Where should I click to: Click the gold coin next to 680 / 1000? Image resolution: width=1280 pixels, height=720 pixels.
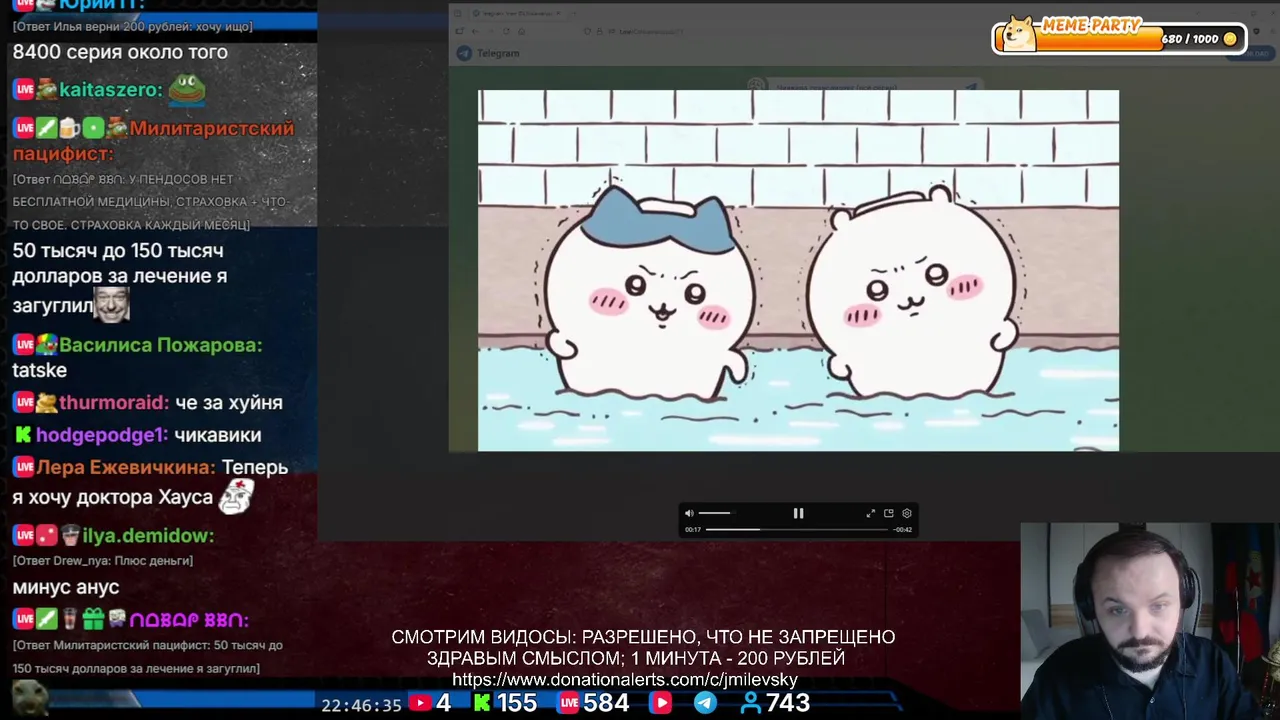click(x=1230, y=39)
